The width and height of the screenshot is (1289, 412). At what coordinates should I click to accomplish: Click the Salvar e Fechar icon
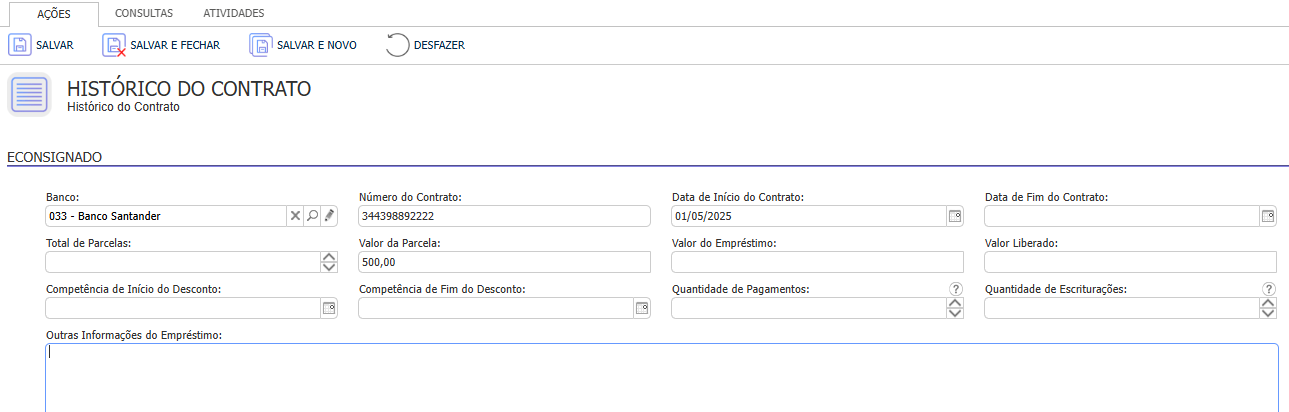click(115, 45)
